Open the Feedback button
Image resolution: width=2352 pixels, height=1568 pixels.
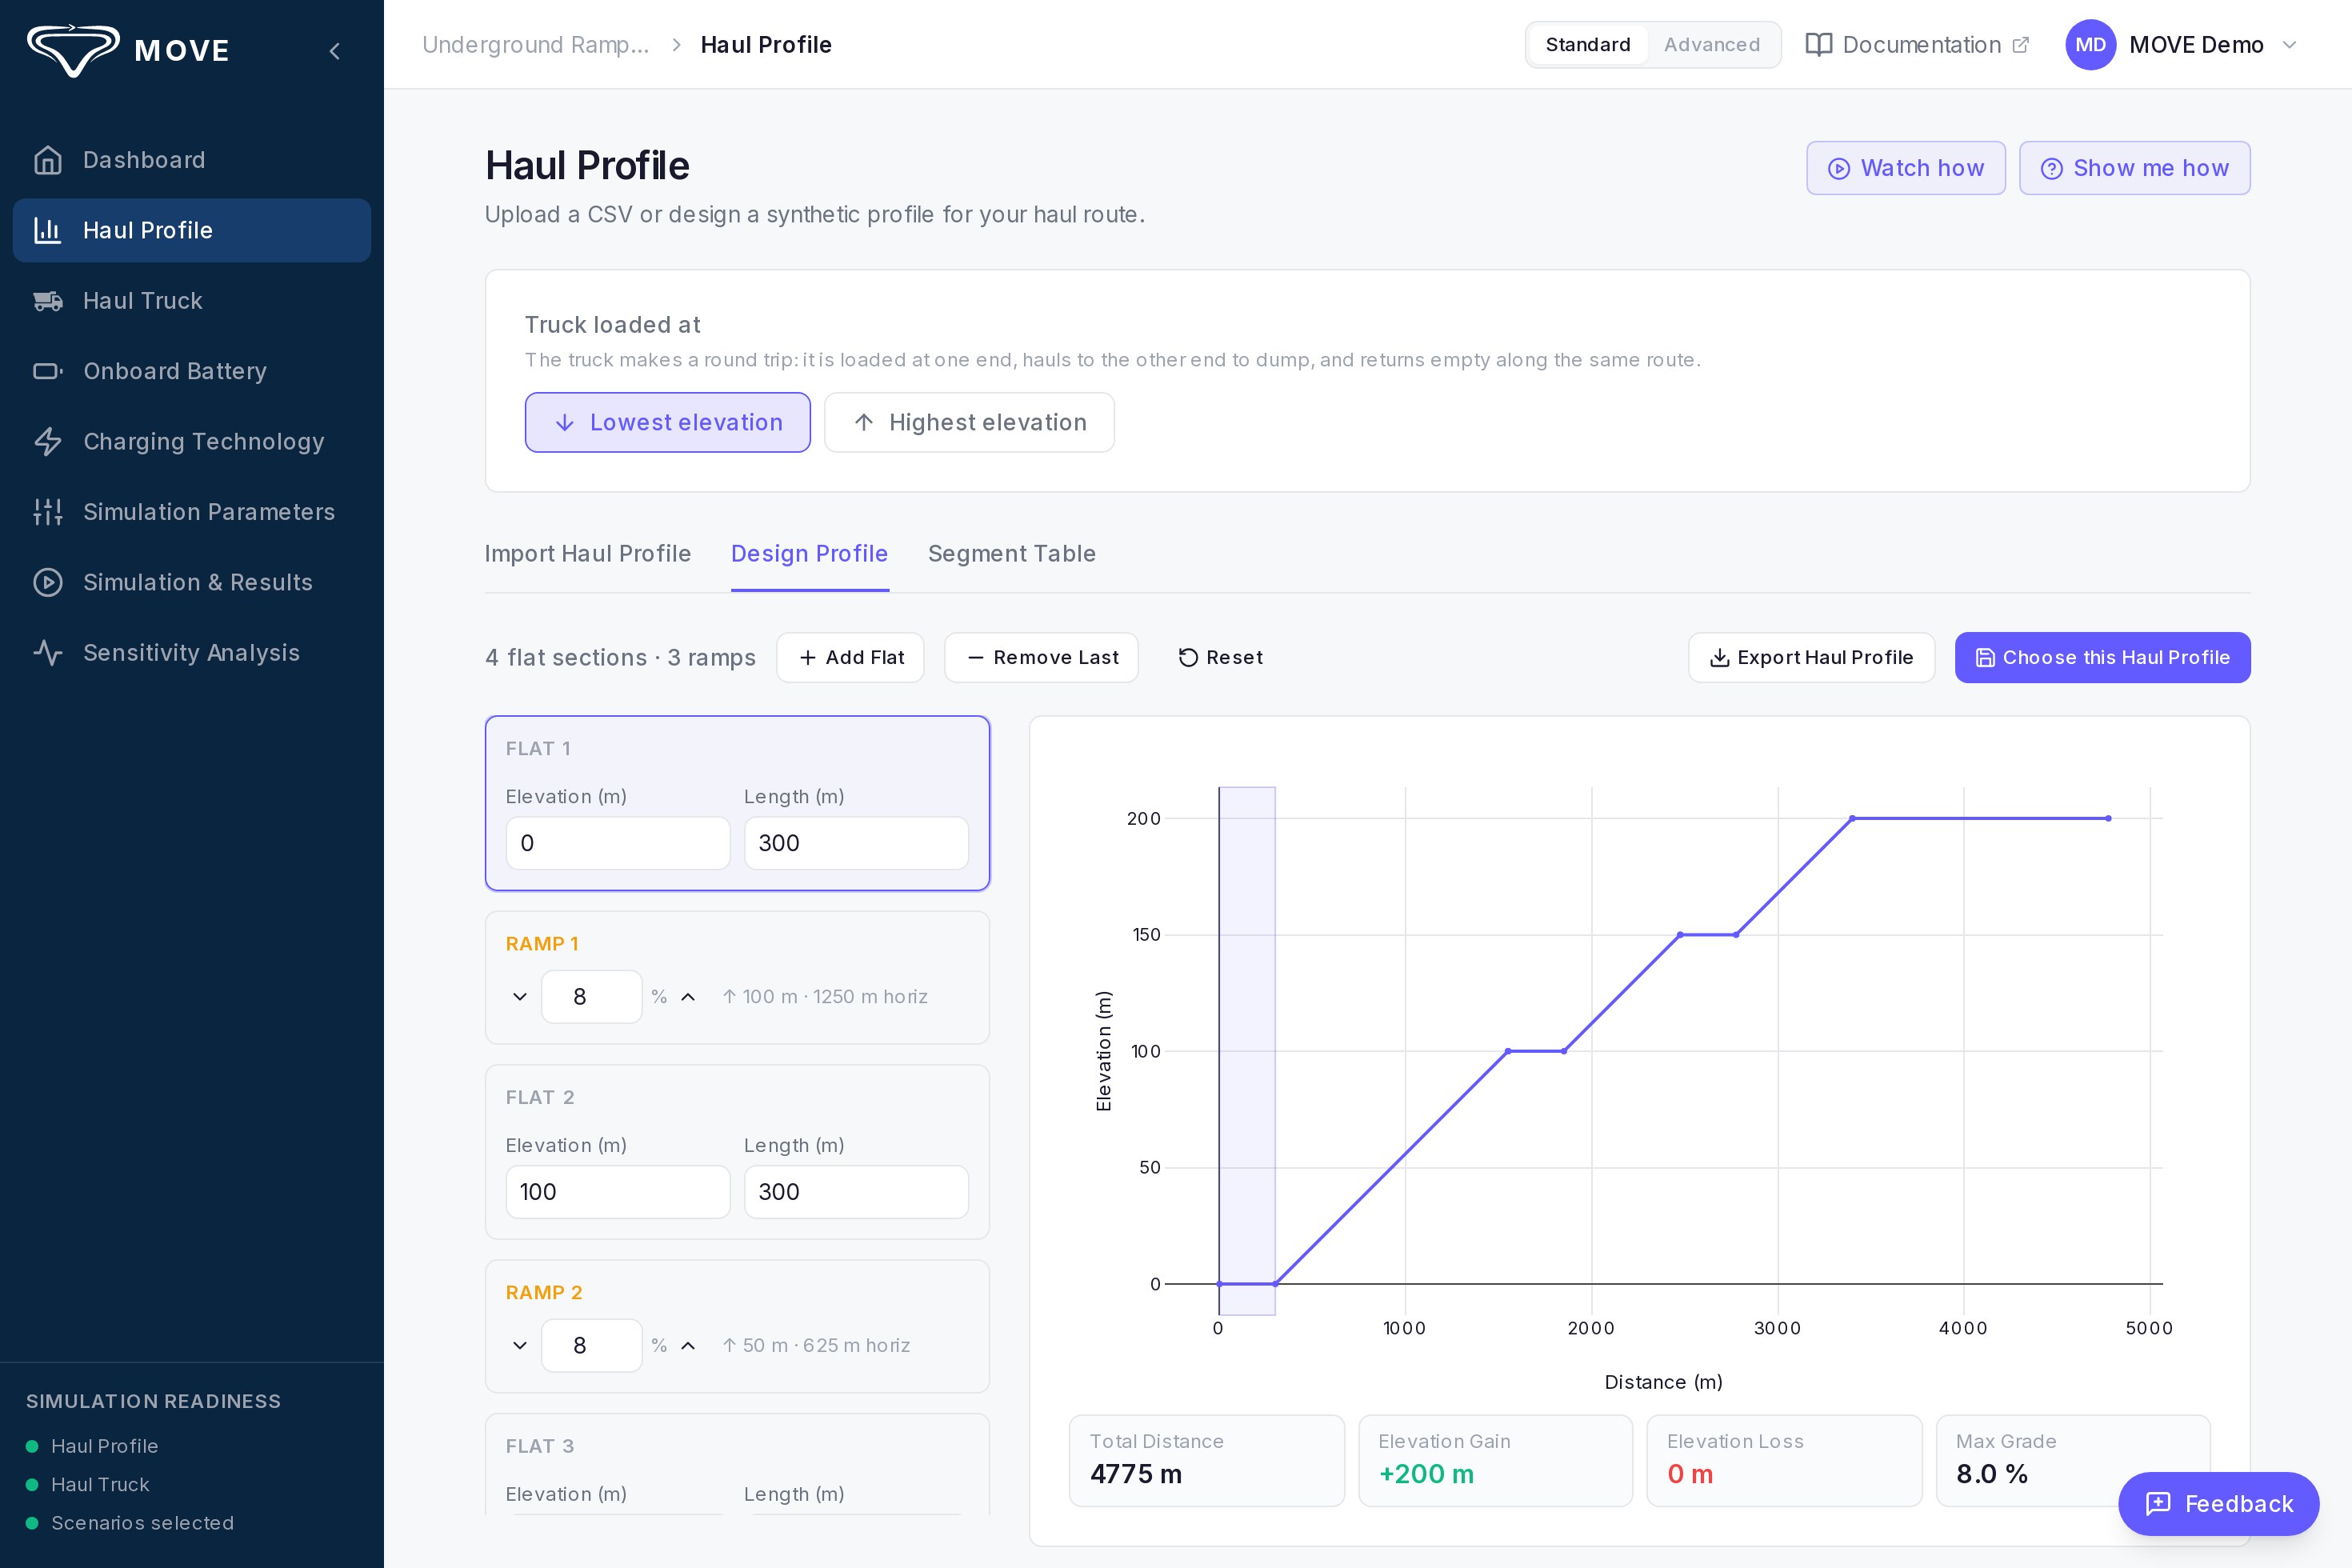coord(2219,1504)
